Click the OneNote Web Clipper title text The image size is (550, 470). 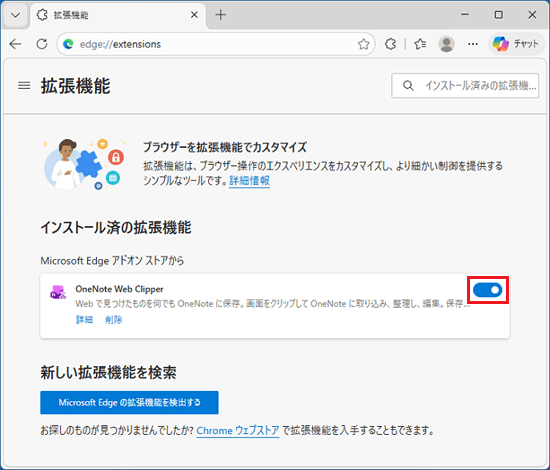pyautogui.click(x=119, y=289)
